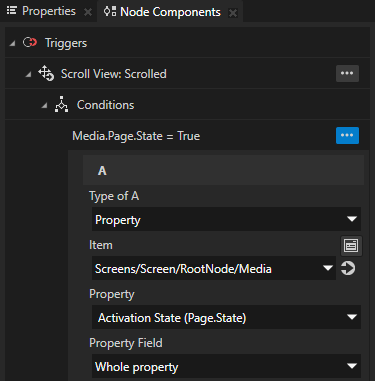375x381 pixels.
Task: Click the Property label
Action: (112, 294)
